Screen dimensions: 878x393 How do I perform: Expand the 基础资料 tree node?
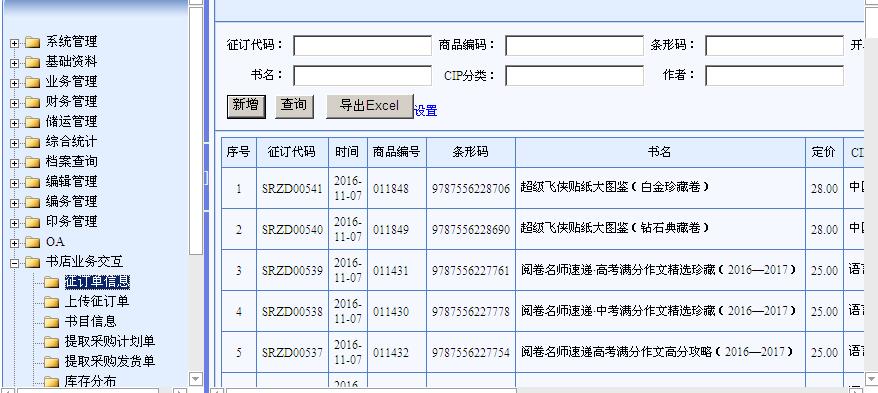[14, 63]
